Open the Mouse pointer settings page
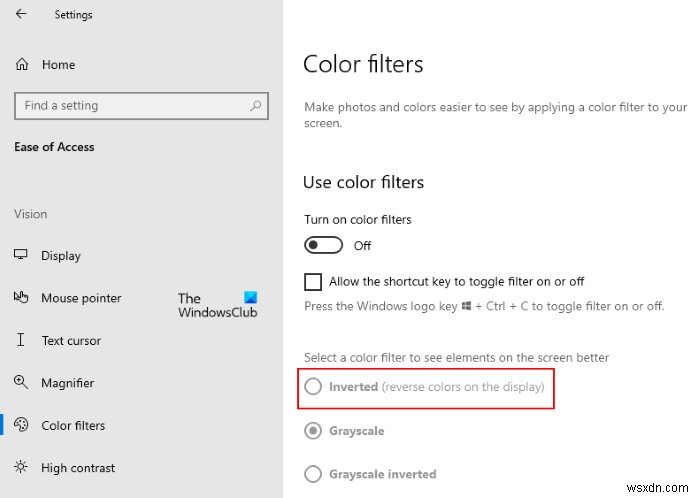 coord(81,298)
